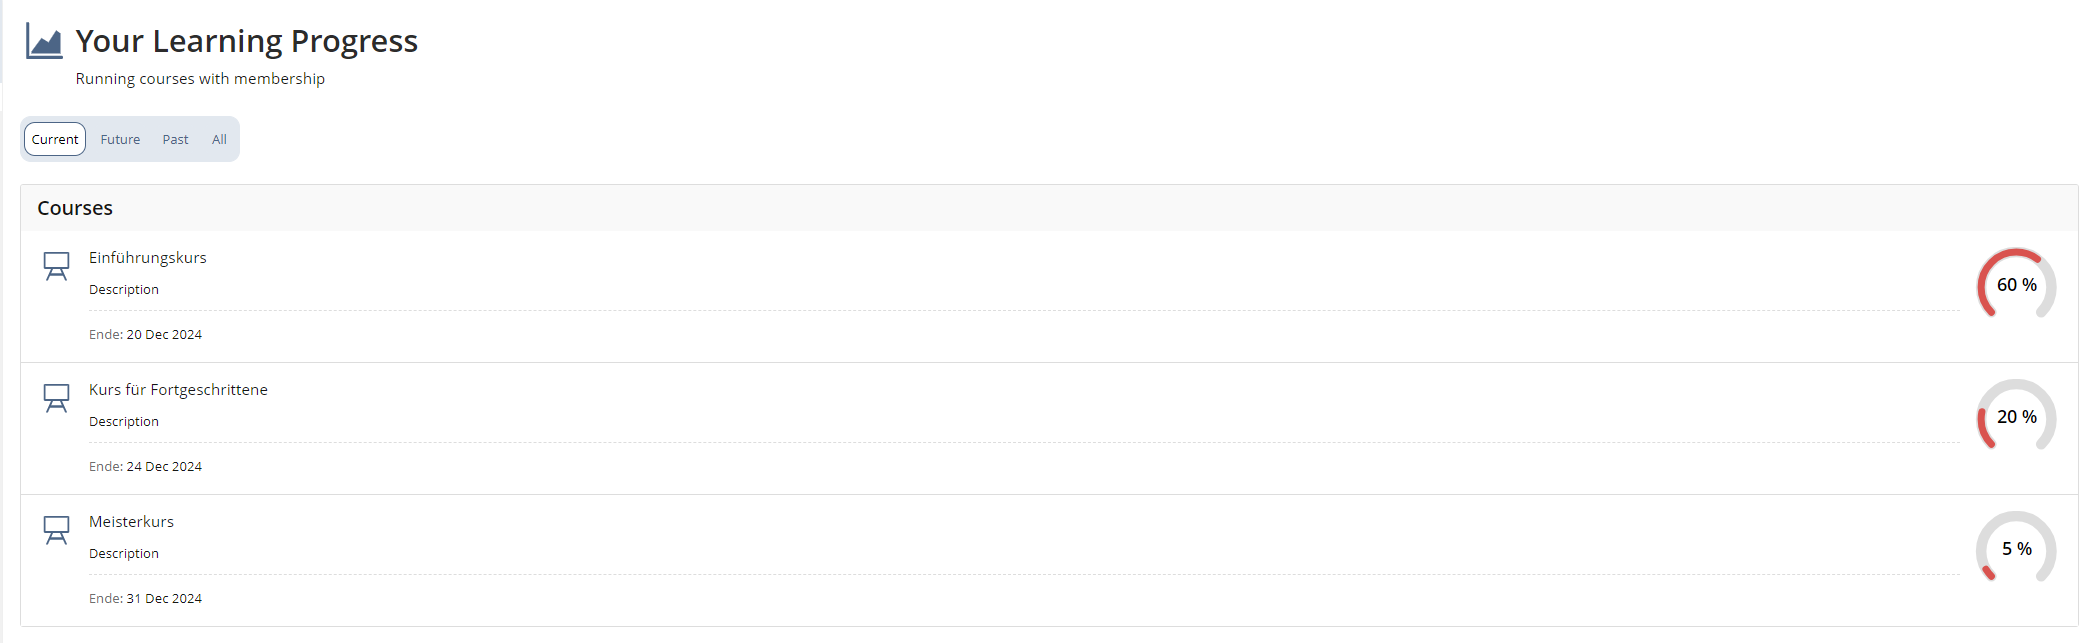Click the learning progress chart icon

pos(44,41)
